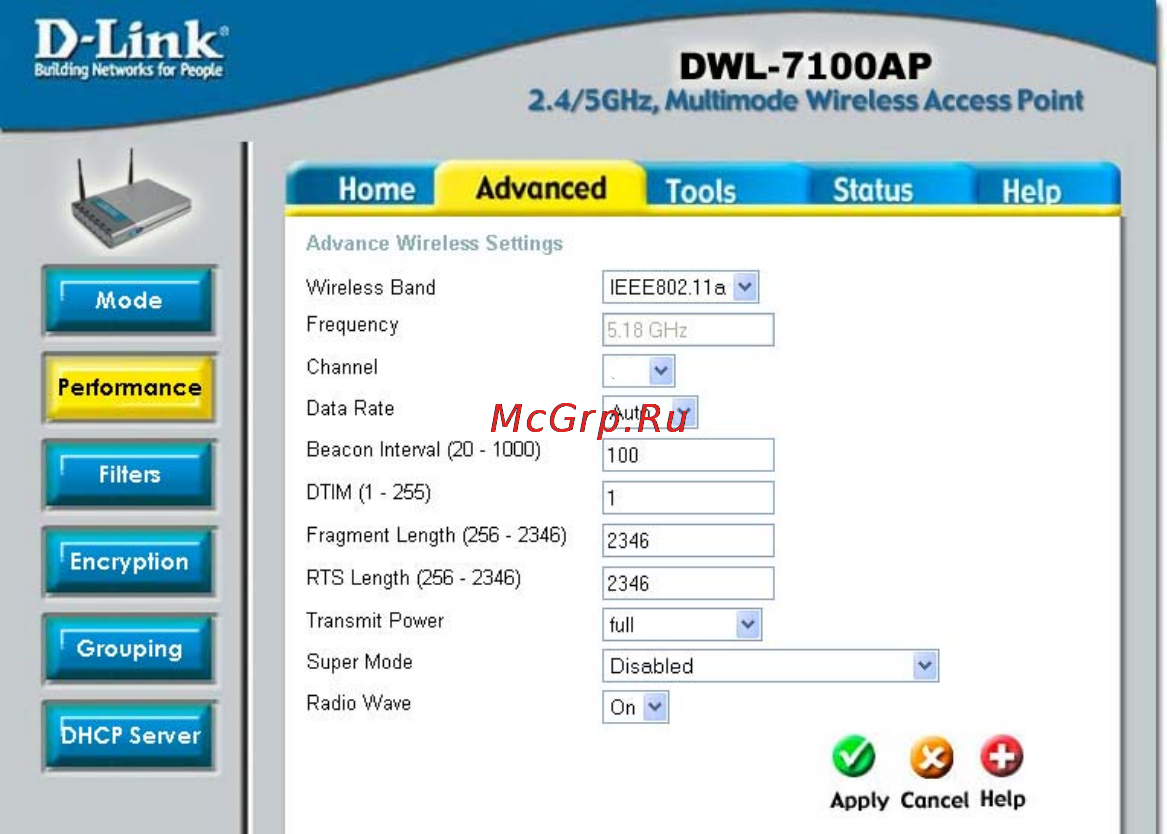Select the Performance sidebar button
The width and height of the screenshot is (1167, 834).
129,388
